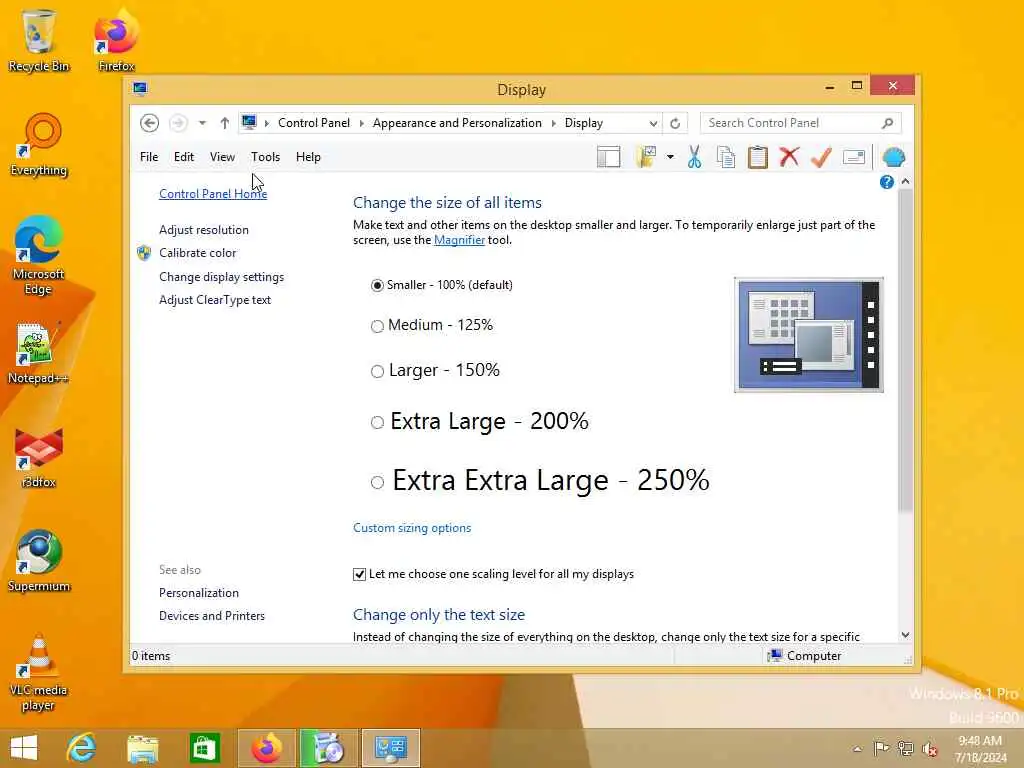Screen dimensions: 1024x768
Task: Click the blue shell toolbar icon
Action: tap(893, 157)
